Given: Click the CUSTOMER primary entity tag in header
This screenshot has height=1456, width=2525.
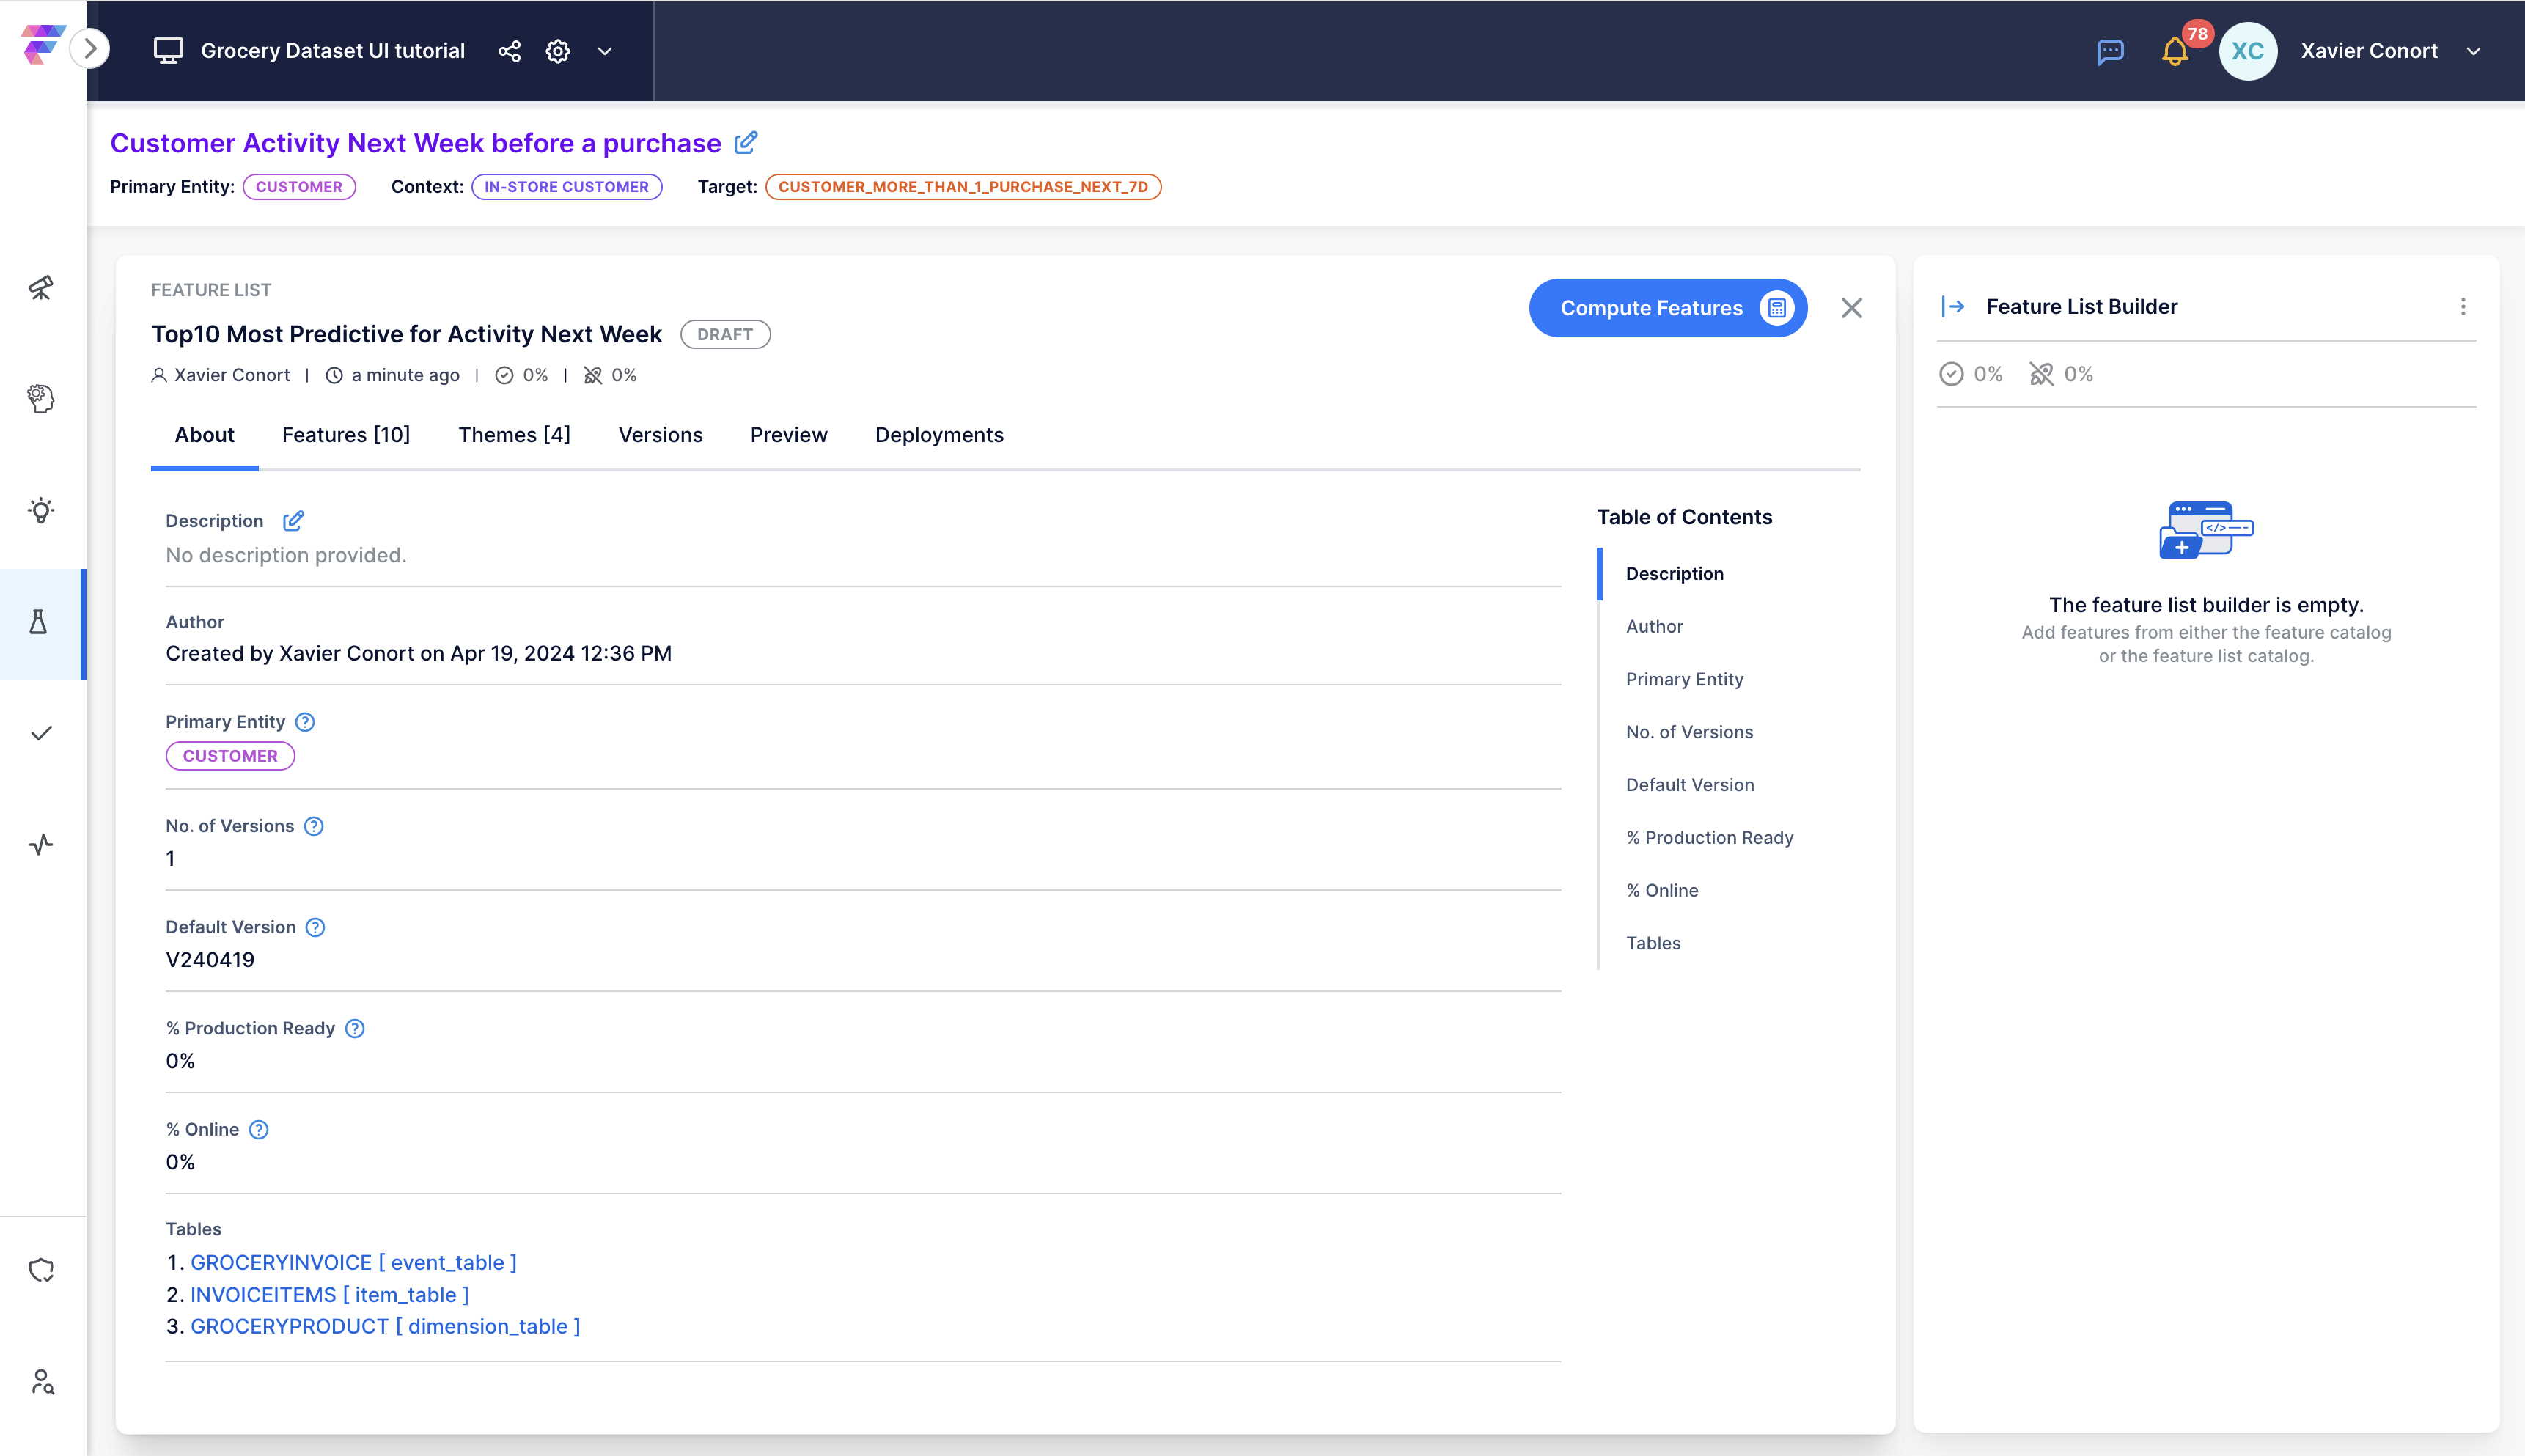Looking at the screenshot, I should click(x=299, y=186).
